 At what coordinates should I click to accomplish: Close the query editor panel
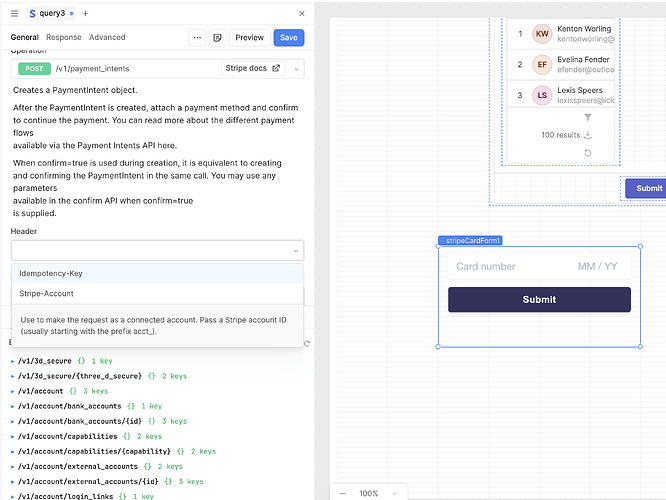click(x=302, y=14)
